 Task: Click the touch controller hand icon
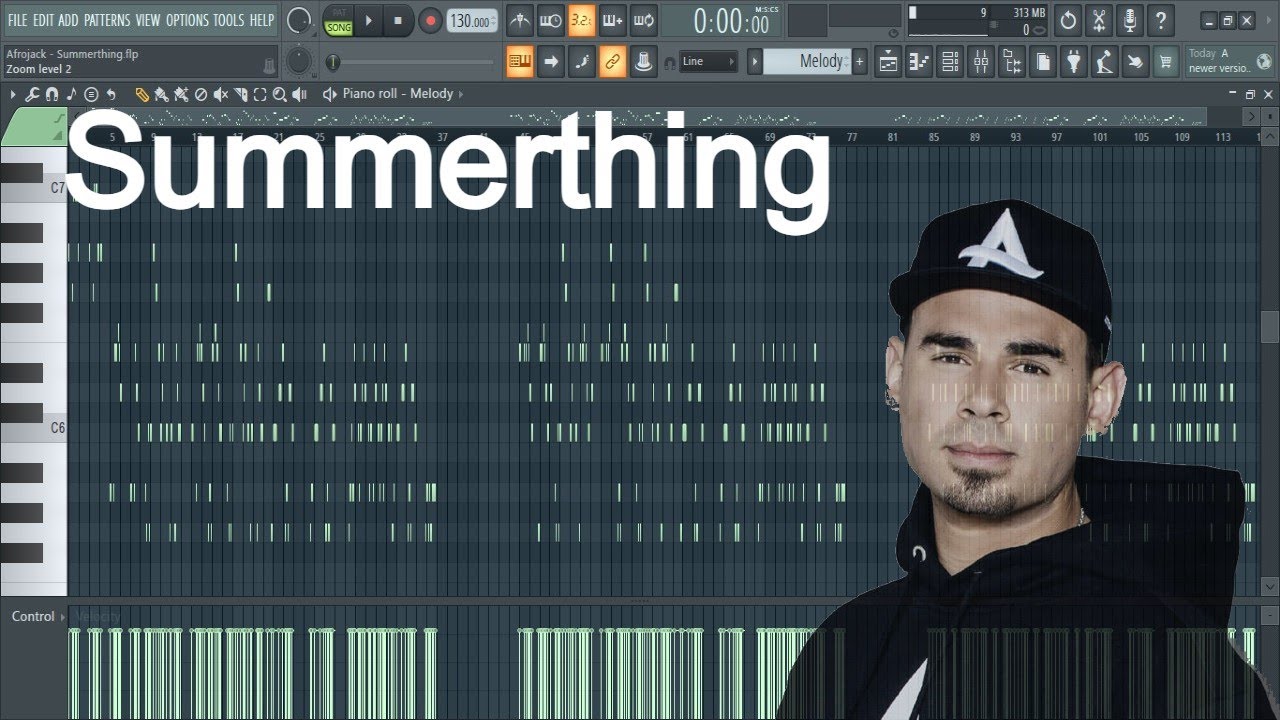click(1136, 61)
